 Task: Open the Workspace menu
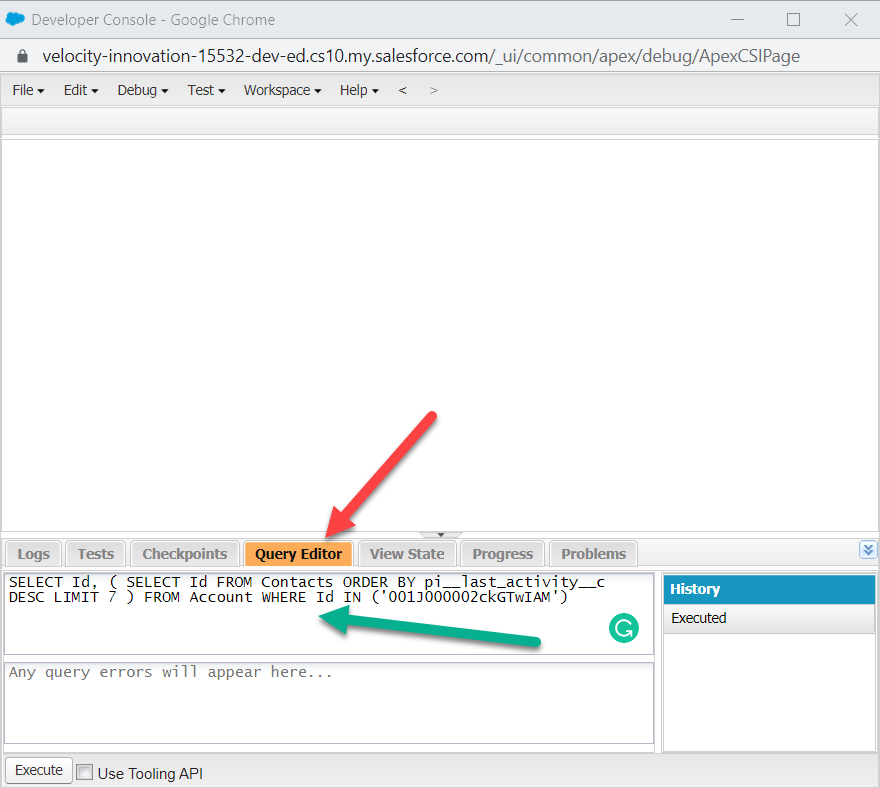(282, 90)
